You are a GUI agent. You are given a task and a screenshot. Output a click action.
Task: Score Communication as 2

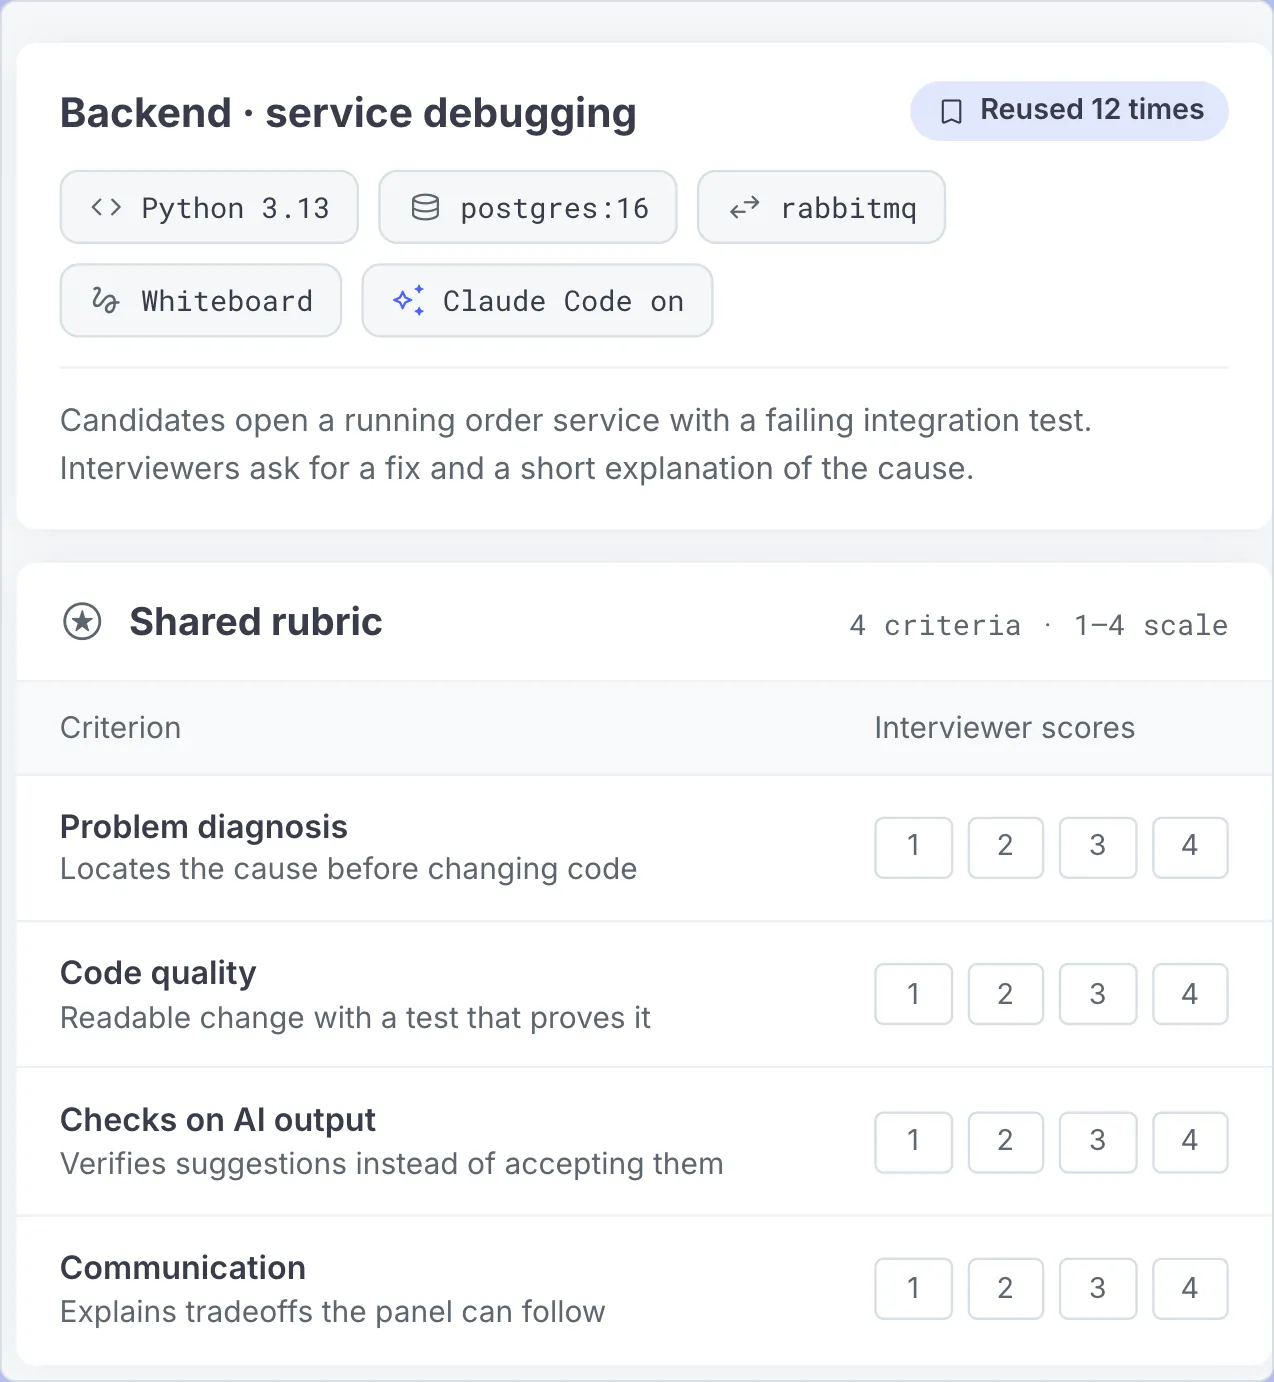coord(1006,1289)
